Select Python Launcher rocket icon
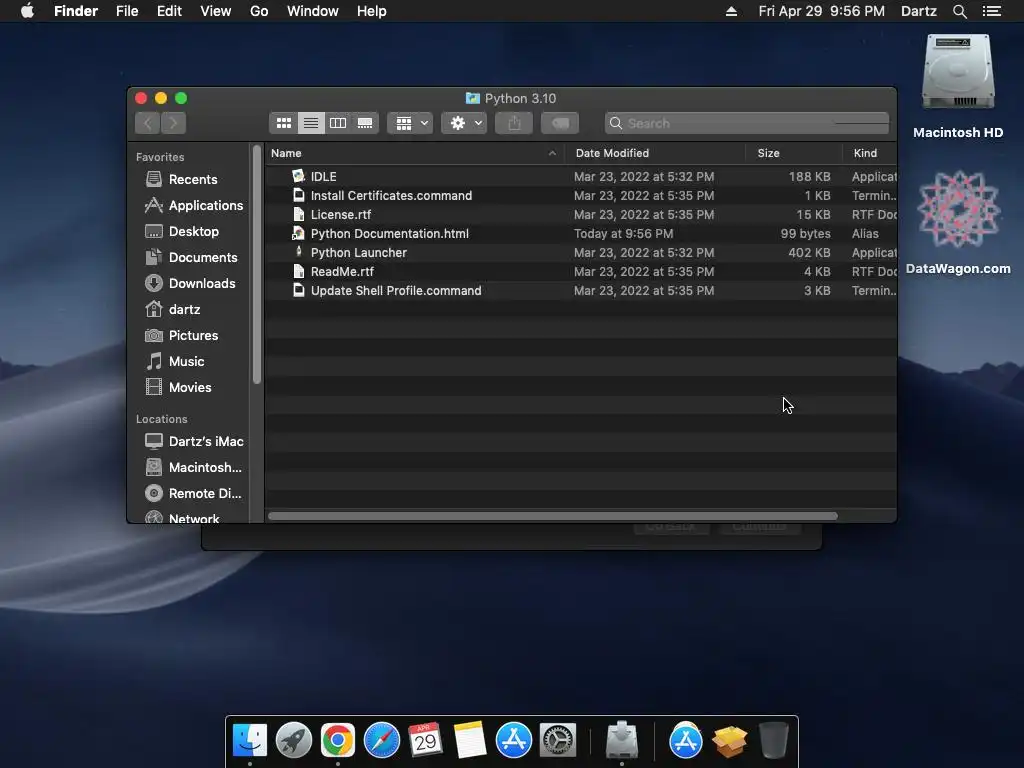This screenshot has width=1024, height=768. 298,252
